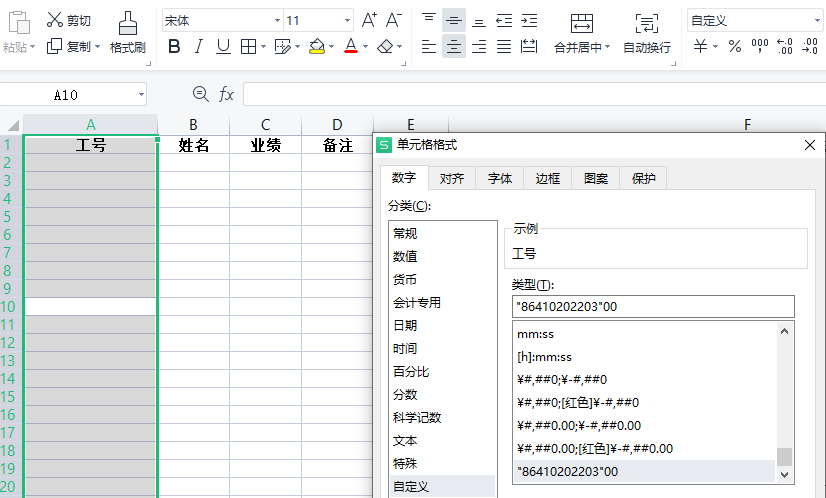Click the Cut (剪切) scissors icon
This screenshot has height=498, width=826.
pos(54,20)
